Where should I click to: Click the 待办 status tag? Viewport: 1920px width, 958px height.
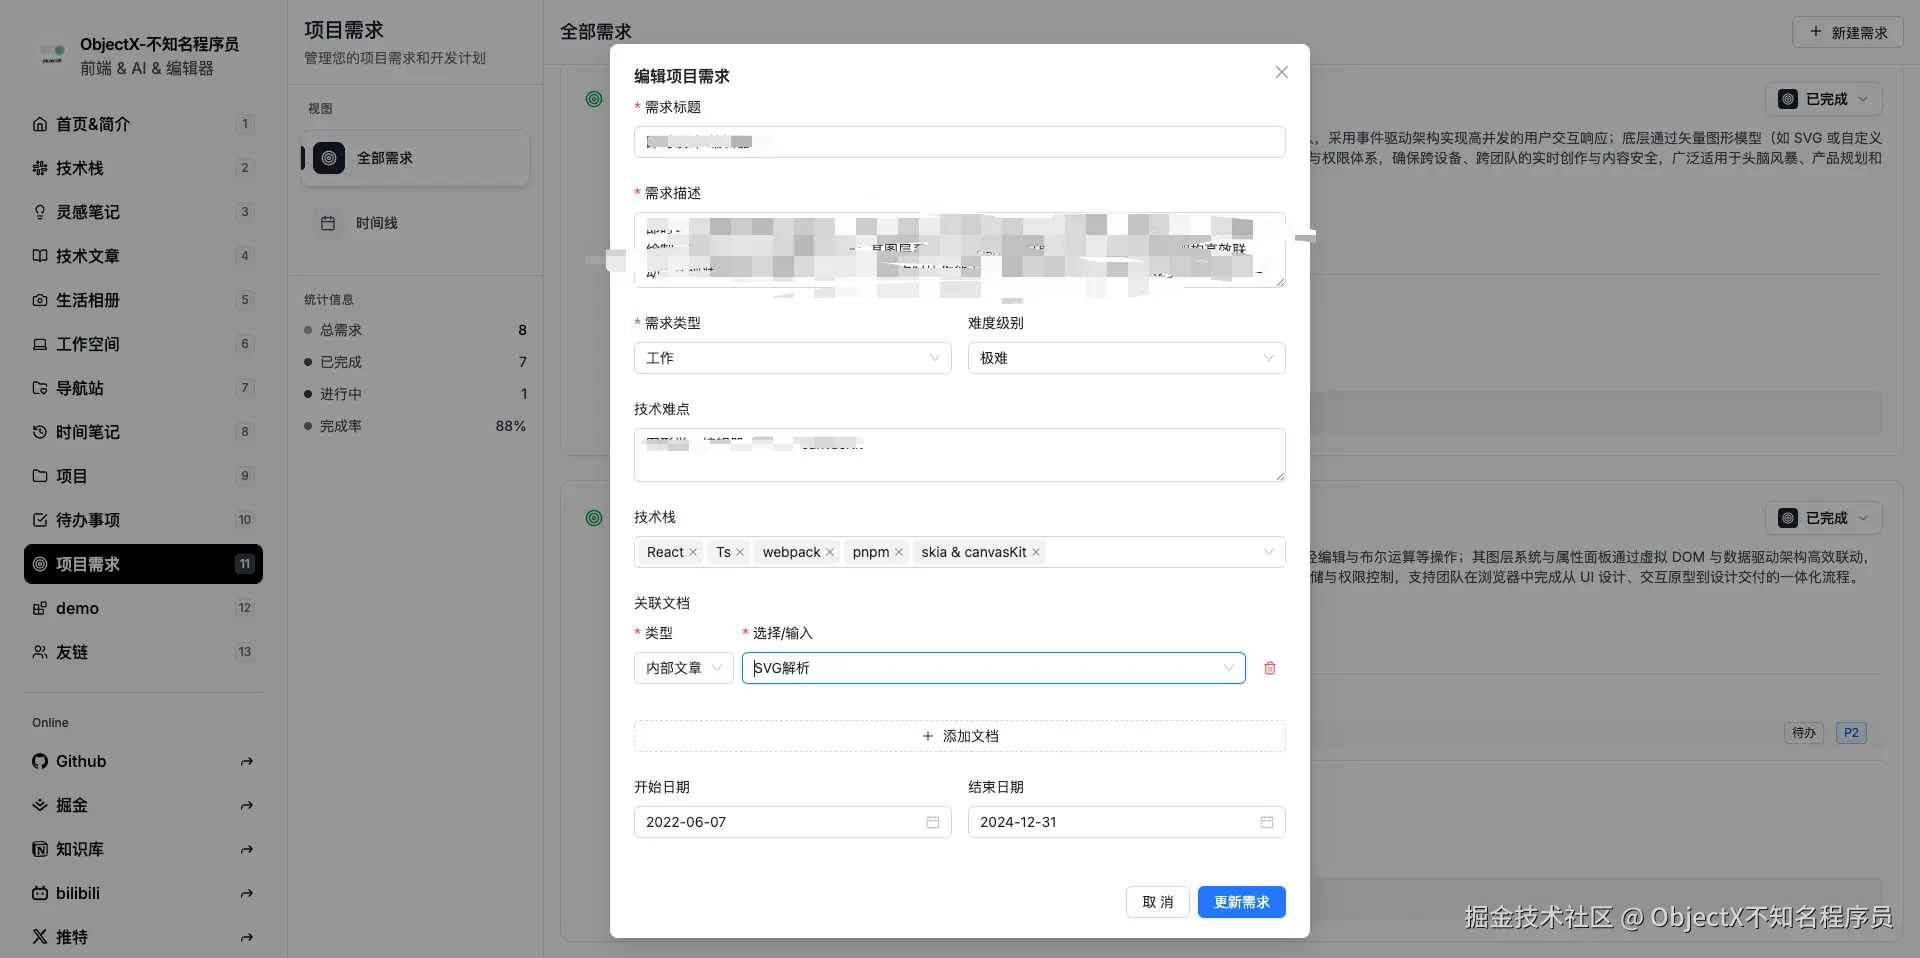point(1804,733)
